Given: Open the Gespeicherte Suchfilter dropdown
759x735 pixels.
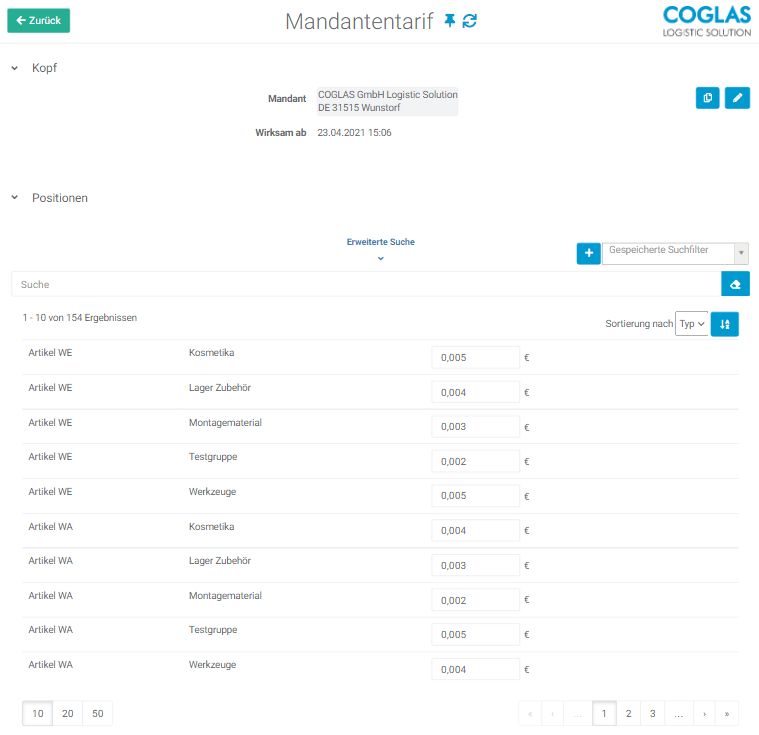Looking at the screenshot, I should (x=675, y=253).
